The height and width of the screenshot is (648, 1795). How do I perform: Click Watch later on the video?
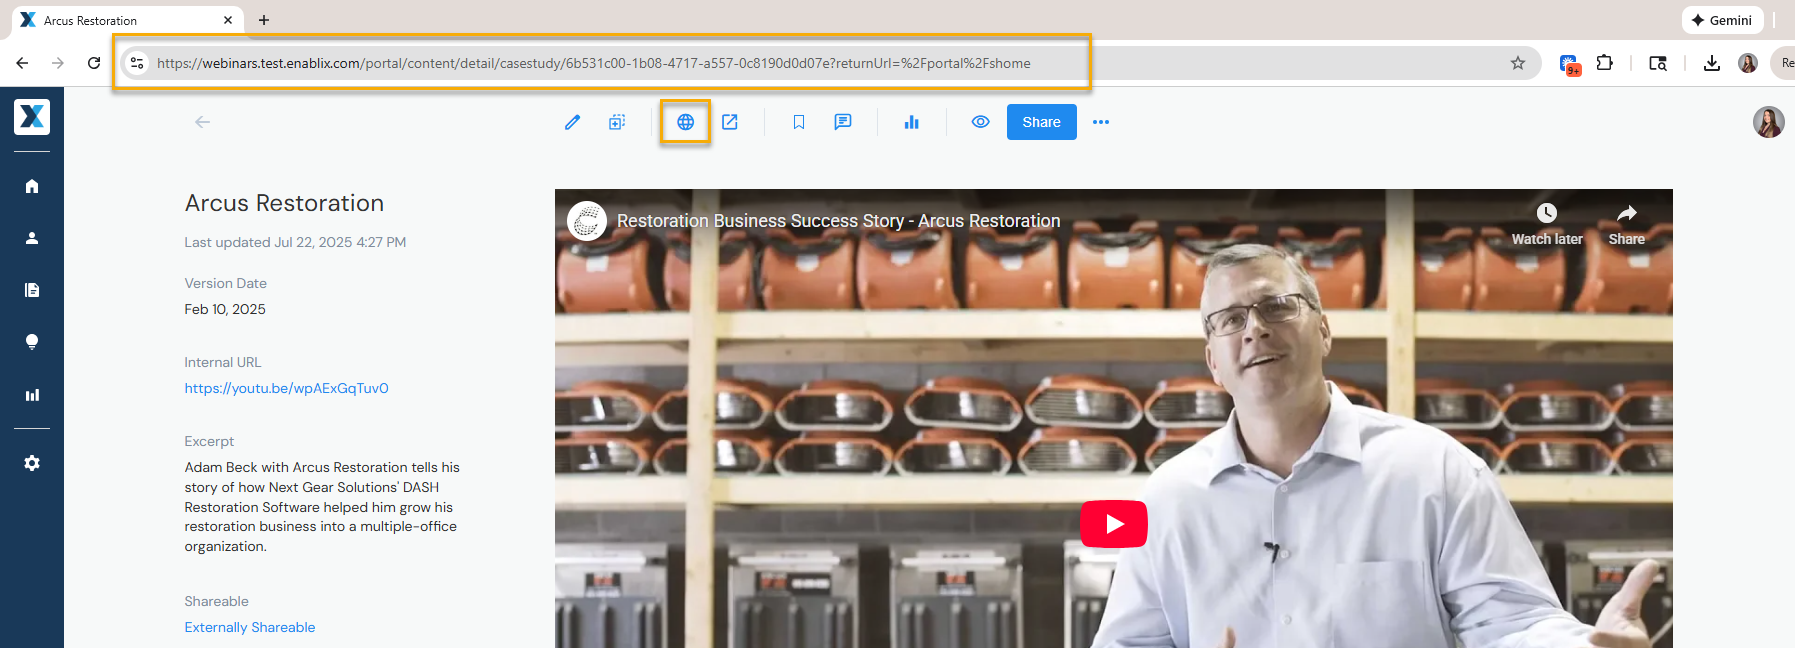[x=1547, y=225]
